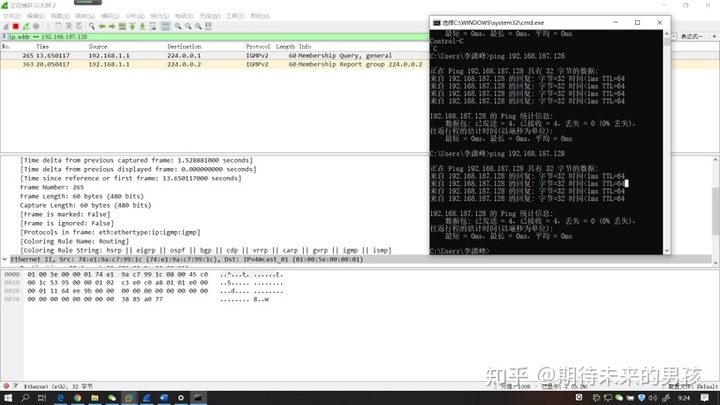Restart the current capture
The width and height of the screenshot is (720, 405).
point(26,27)
